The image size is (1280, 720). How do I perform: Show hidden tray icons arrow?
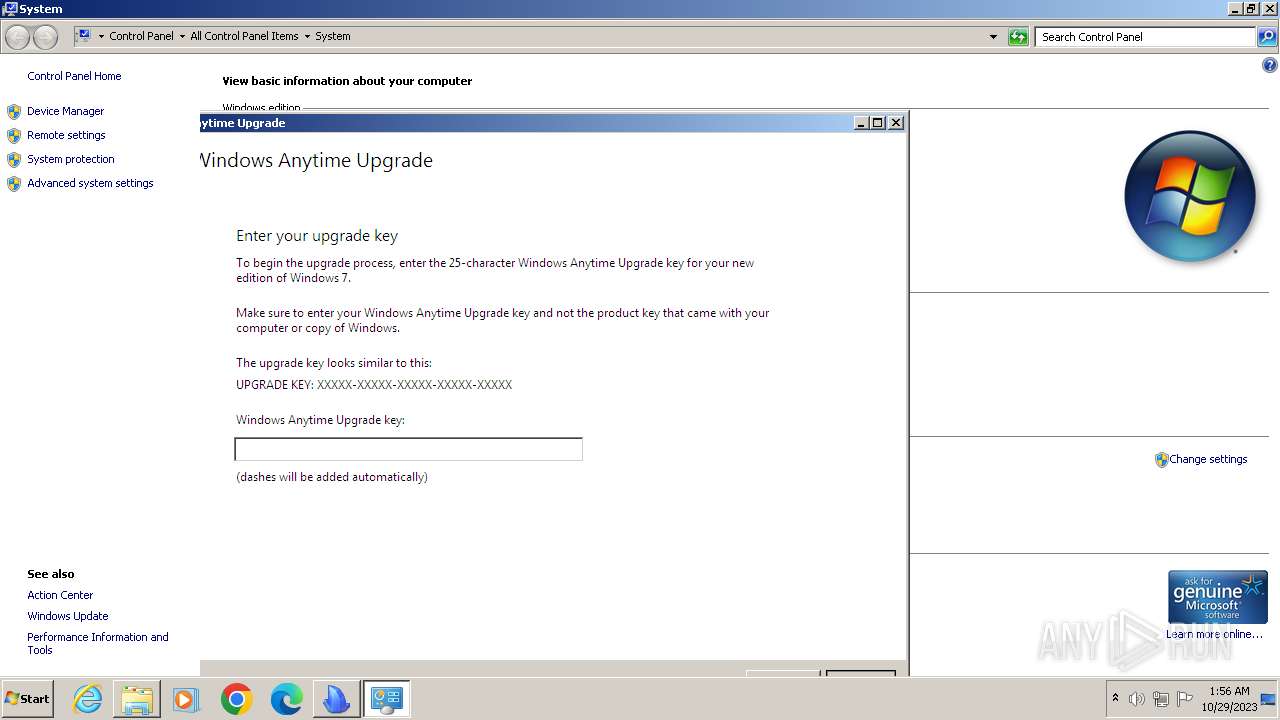coord(1115,698)
